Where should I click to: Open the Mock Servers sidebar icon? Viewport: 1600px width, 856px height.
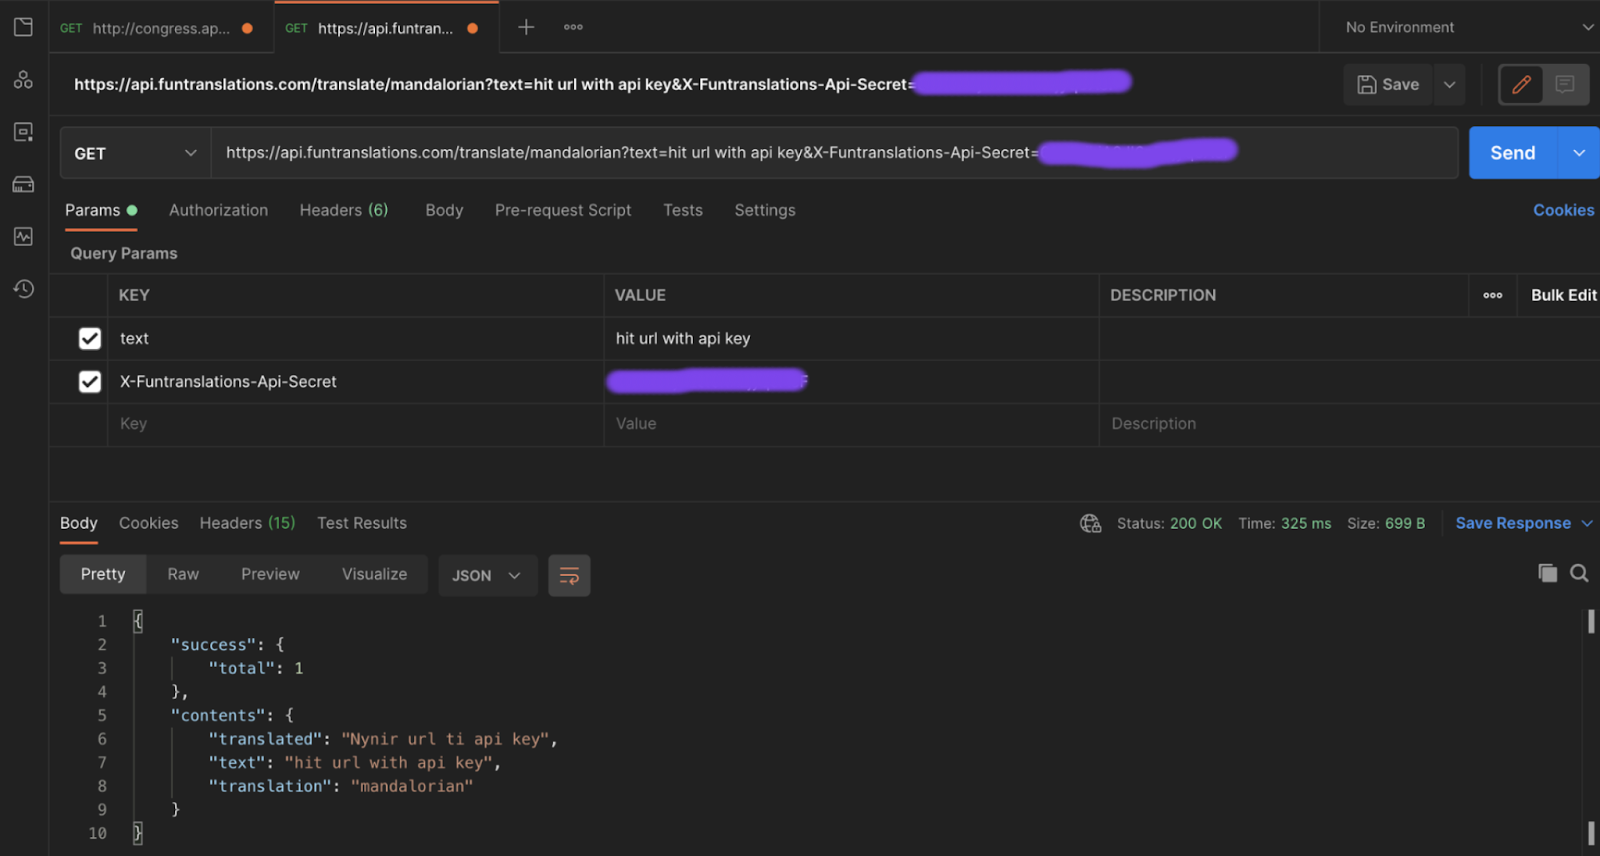23,184
